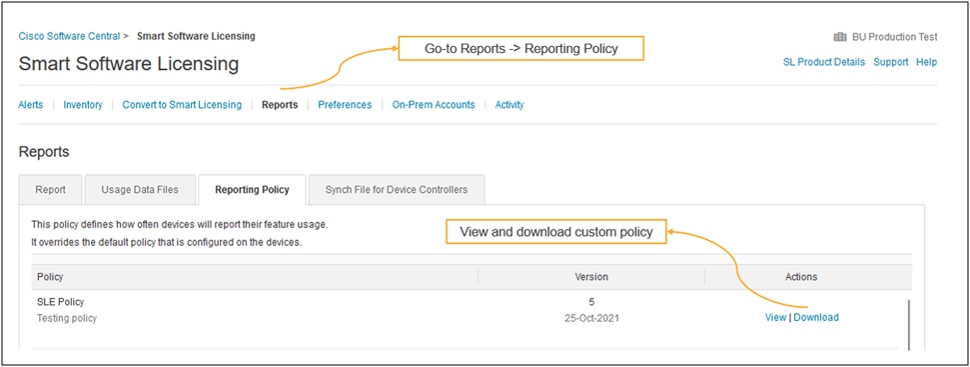Click the Smart Software Licensing page title
Image resolution: width=970 pixels, height=367 pixels.
coord(129,64)
